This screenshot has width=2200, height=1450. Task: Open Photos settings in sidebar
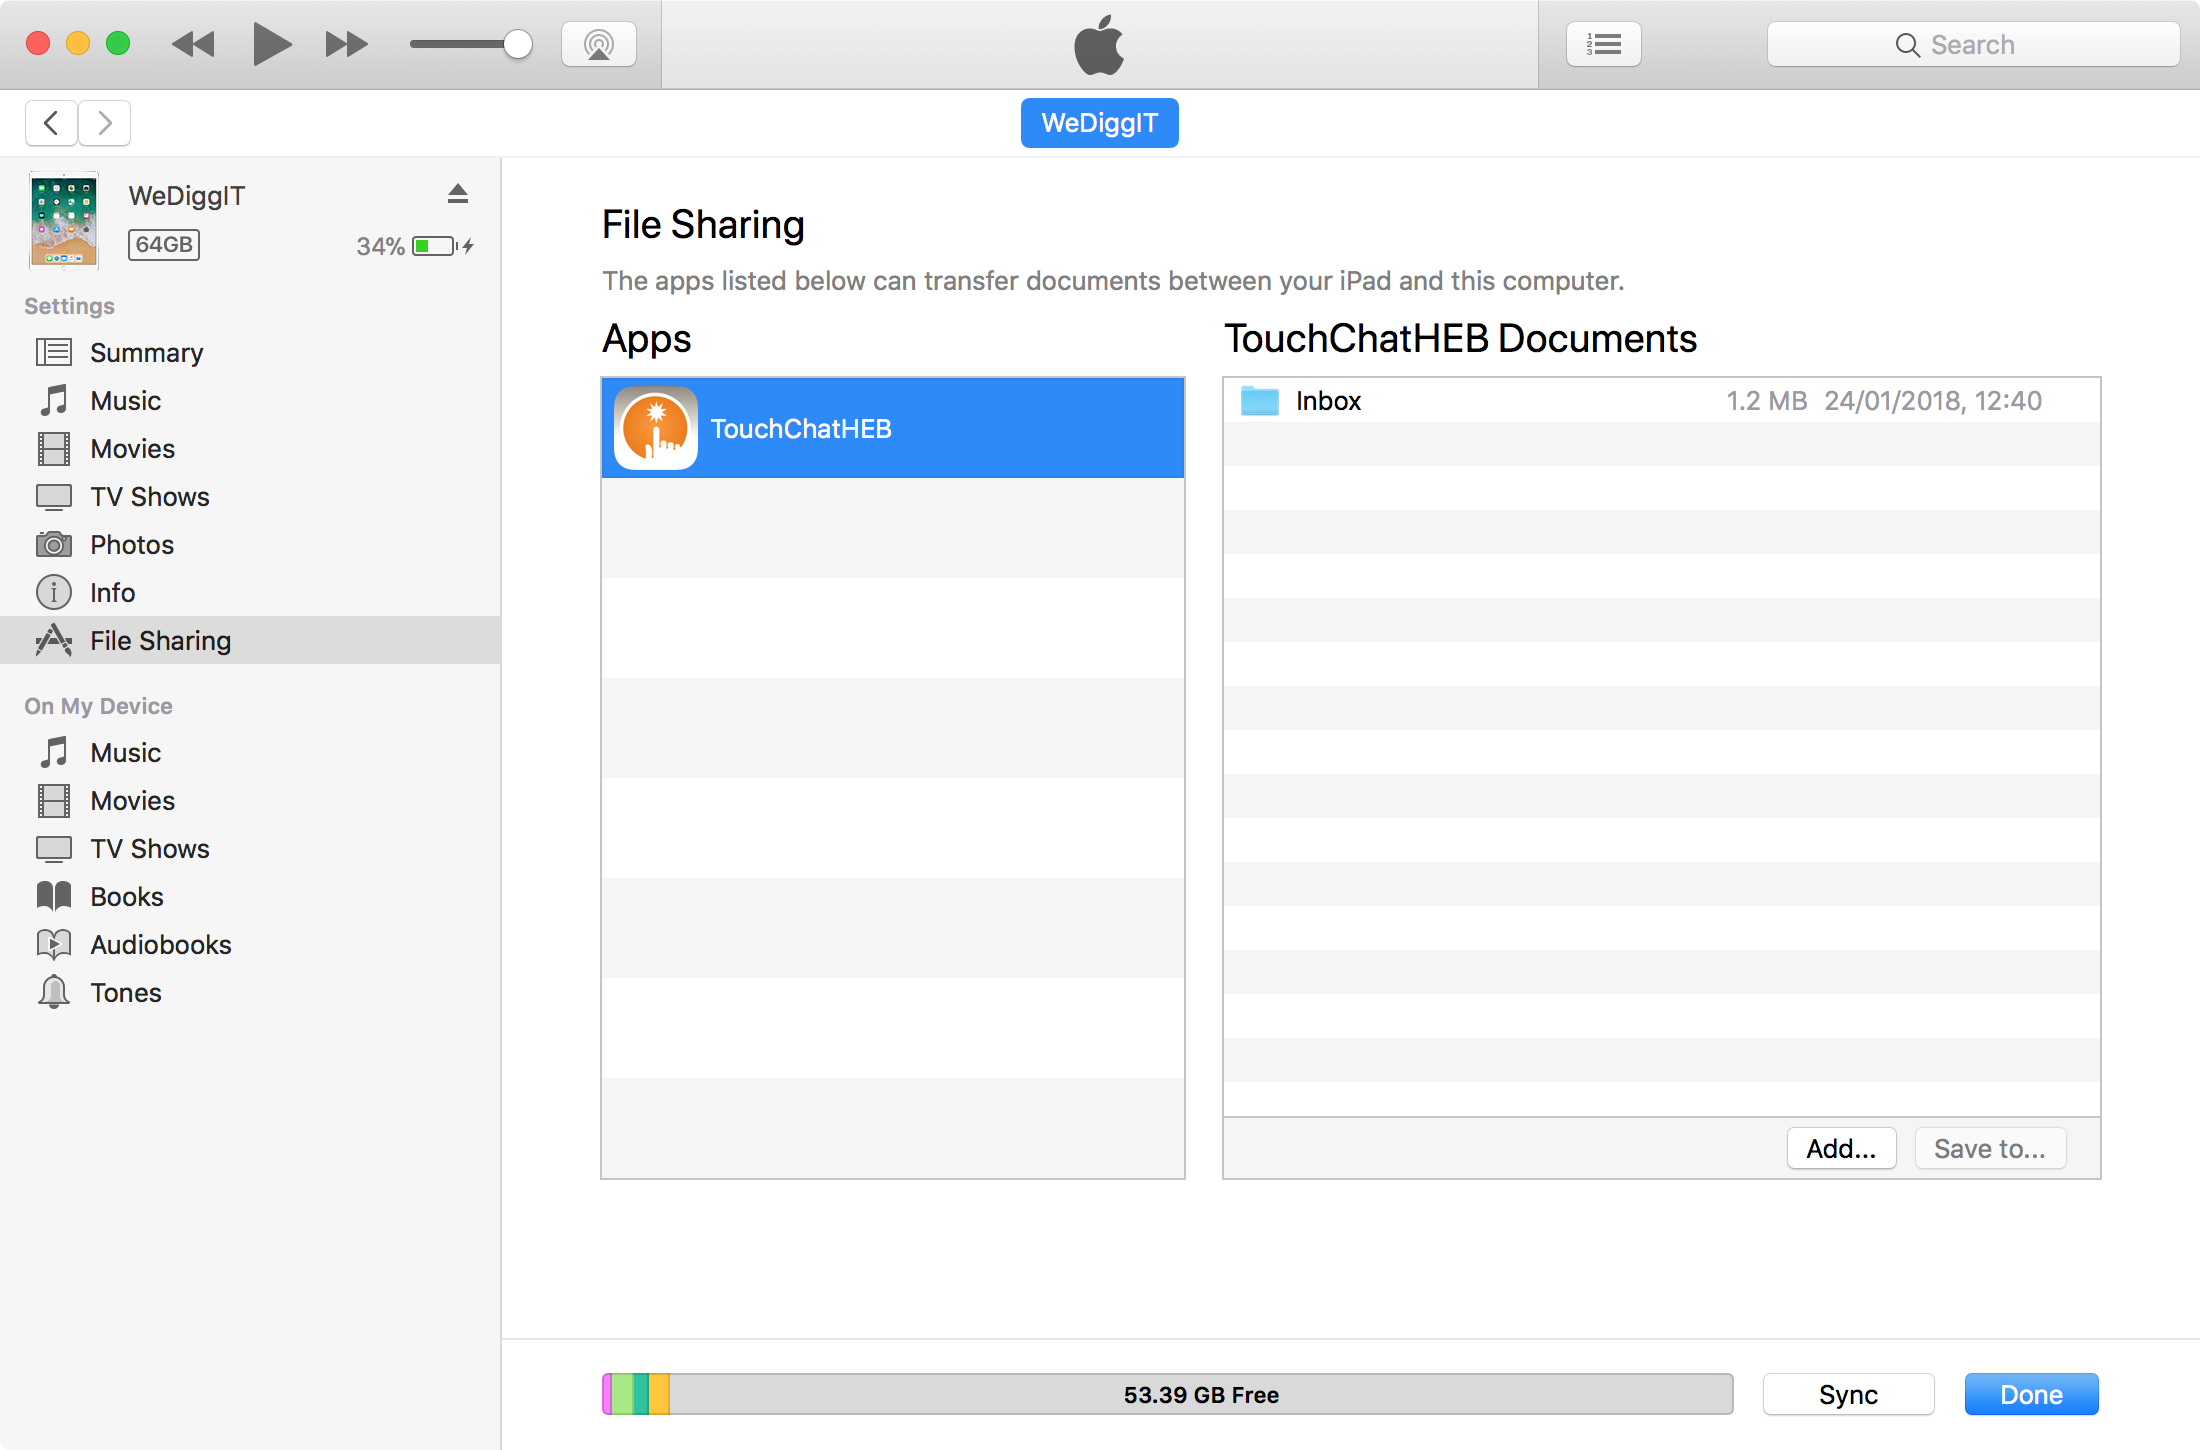click(131, 545)
